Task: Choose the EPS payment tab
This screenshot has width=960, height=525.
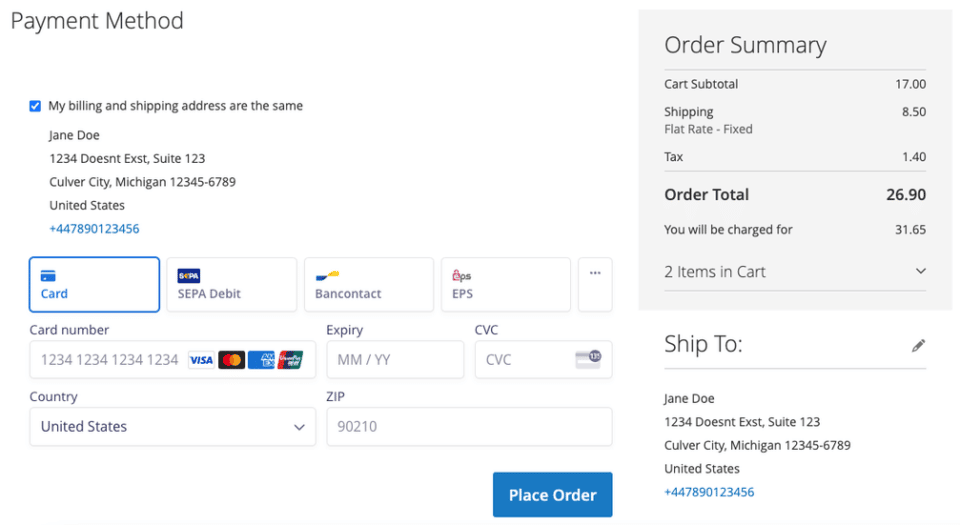Action: [506, 284]
